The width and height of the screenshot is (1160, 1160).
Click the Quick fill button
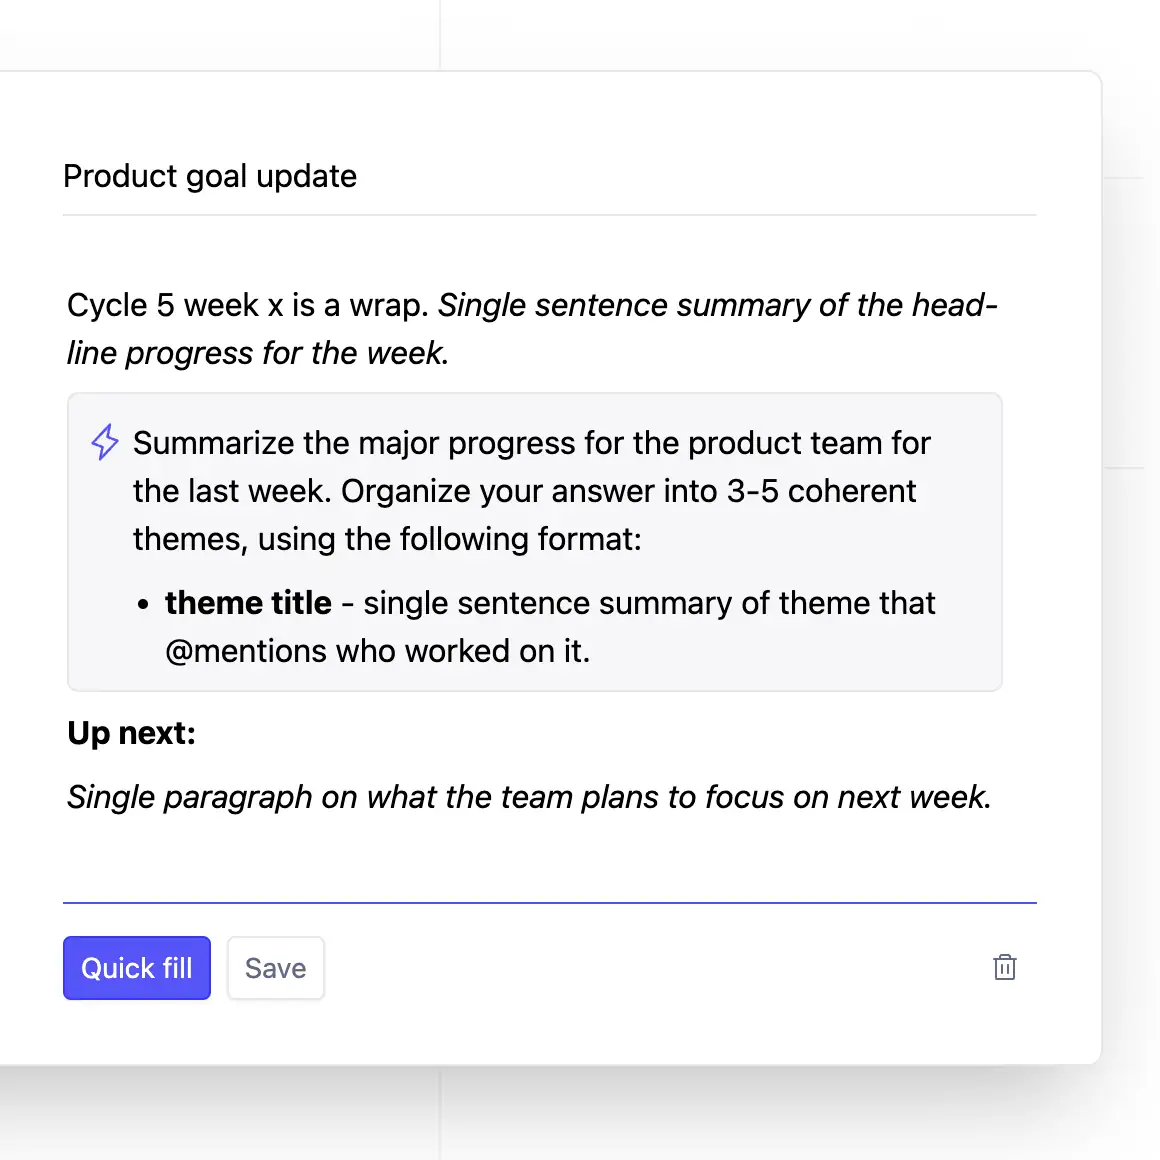(x=137, y=968)
